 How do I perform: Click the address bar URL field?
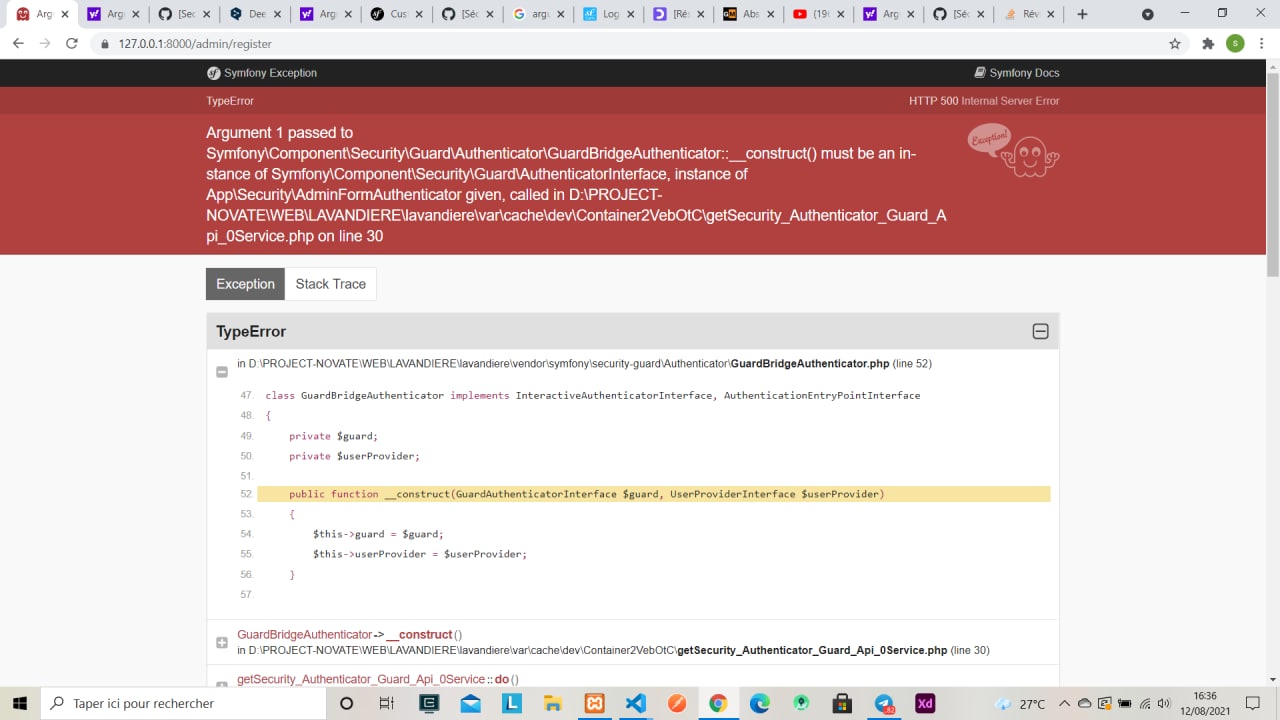[x=630, y=44]
